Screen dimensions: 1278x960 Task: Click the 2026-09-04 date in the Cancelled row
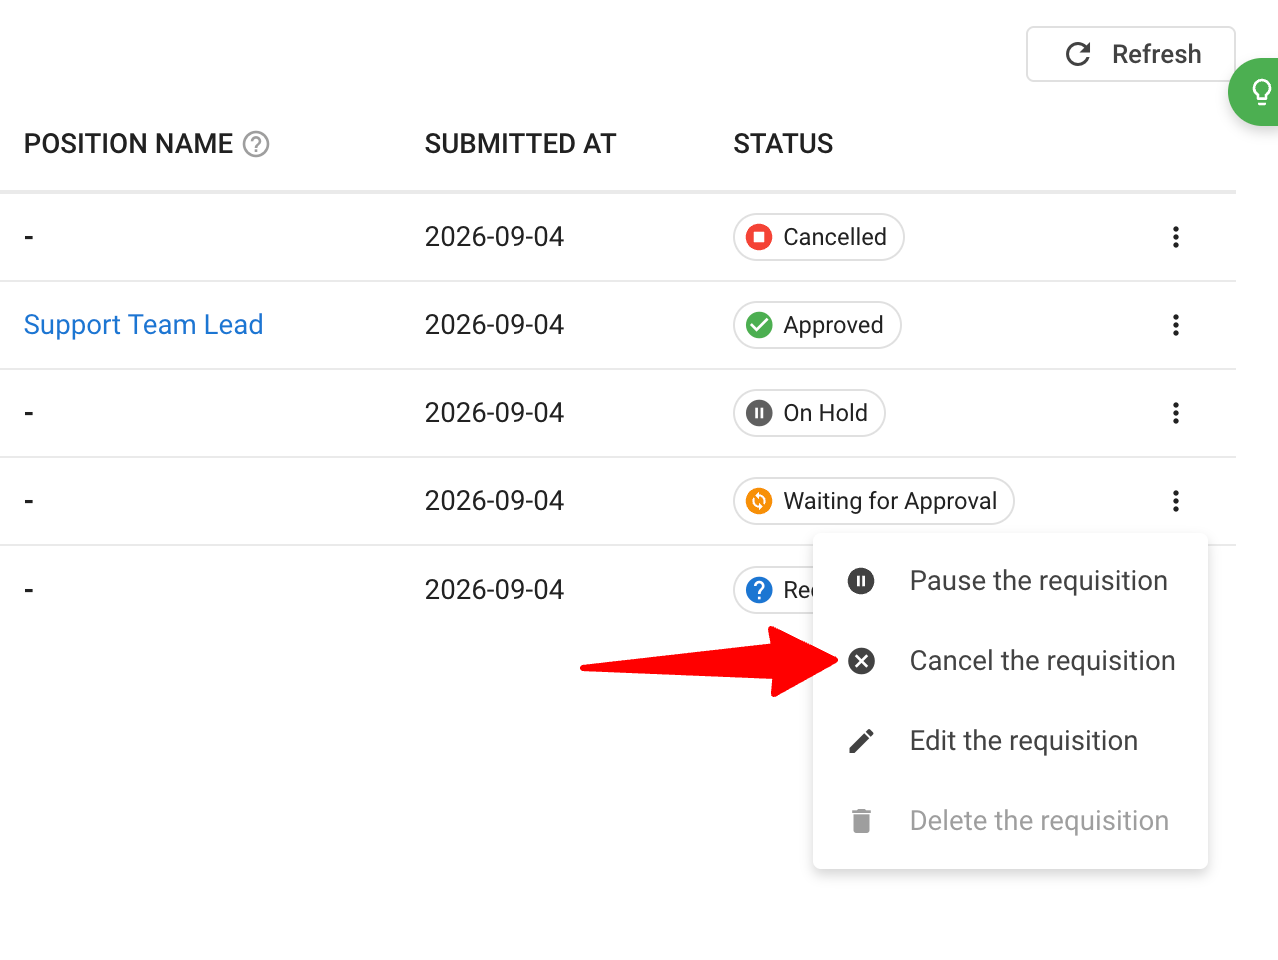tap(494, 237)
